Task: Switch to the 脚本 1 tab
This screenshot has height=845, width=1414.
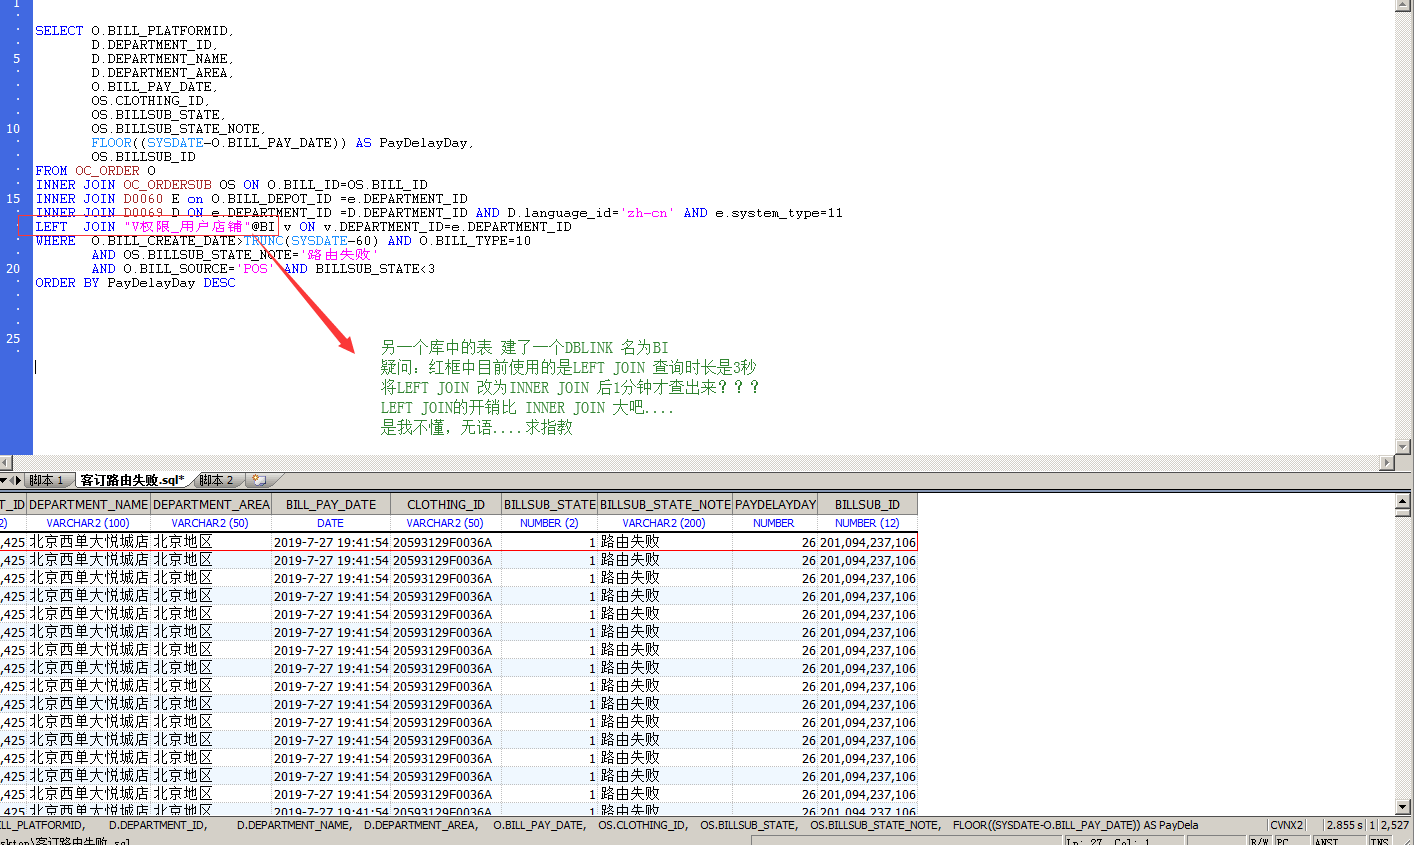Action: [x=46, y=481]
